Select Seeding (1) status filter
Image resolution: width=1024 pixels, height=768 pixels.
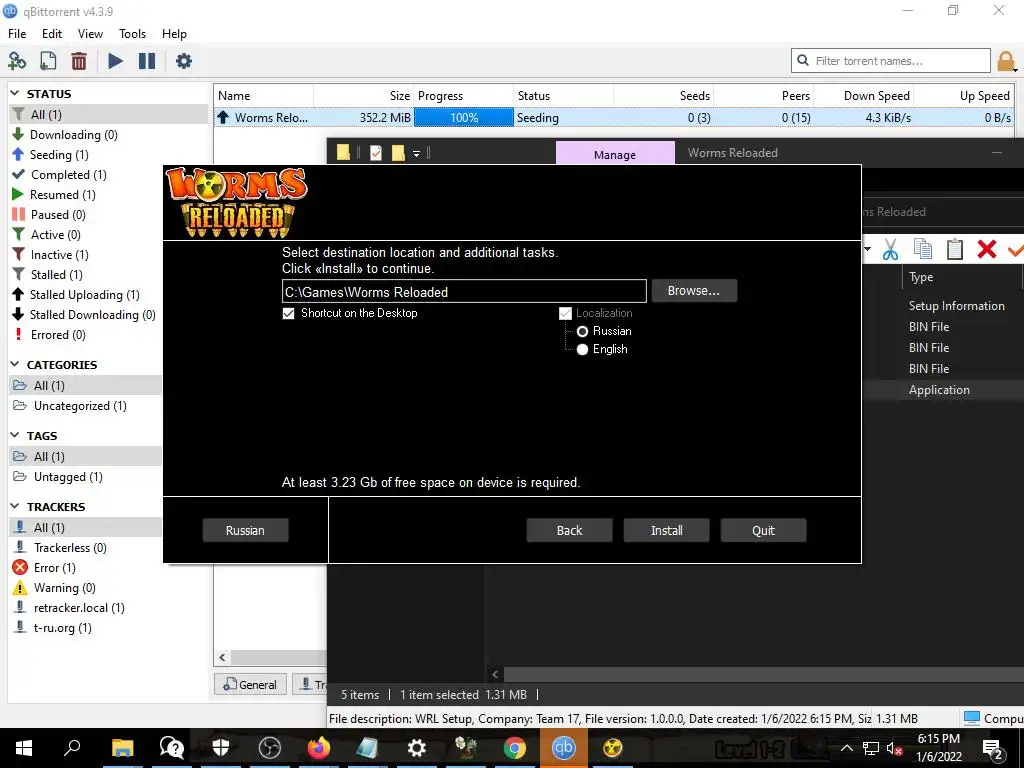59,155
